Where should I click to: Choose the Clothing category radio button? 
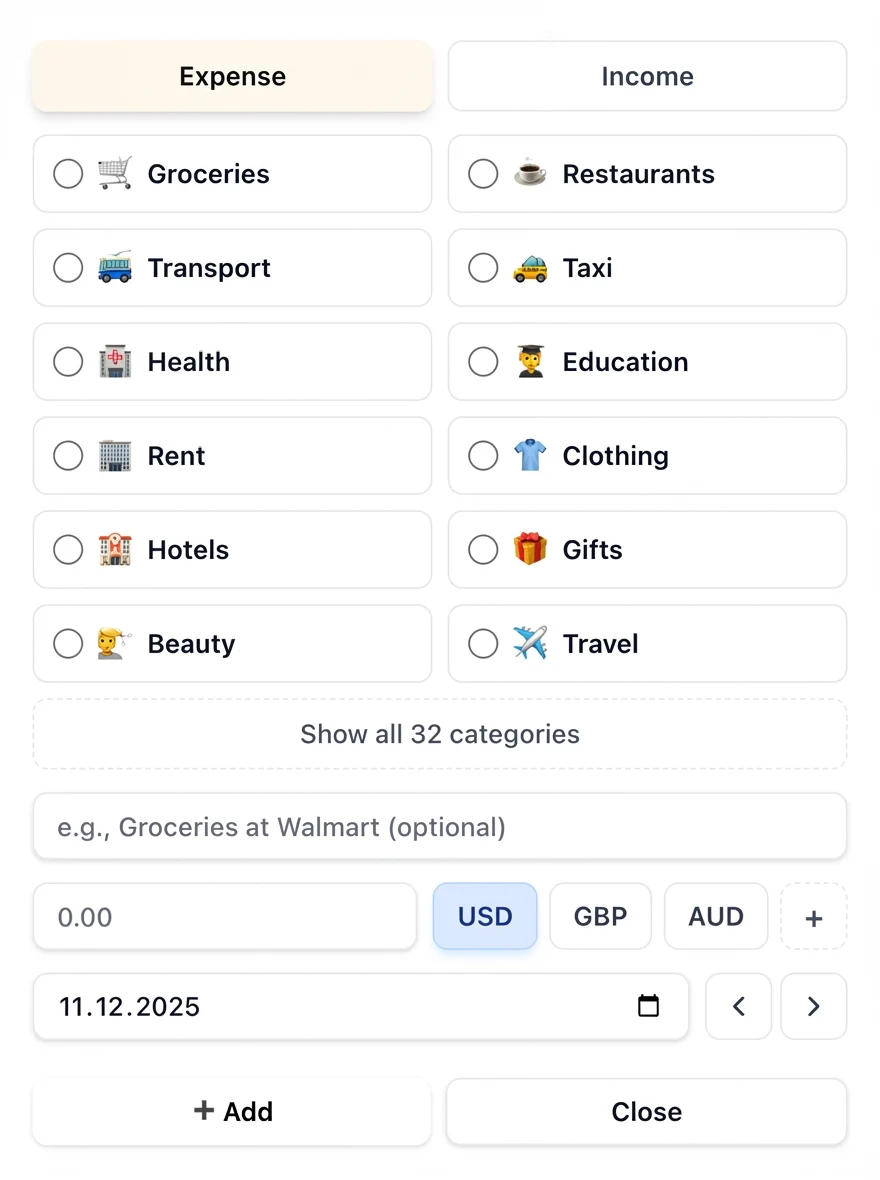[x=483, y=455]
